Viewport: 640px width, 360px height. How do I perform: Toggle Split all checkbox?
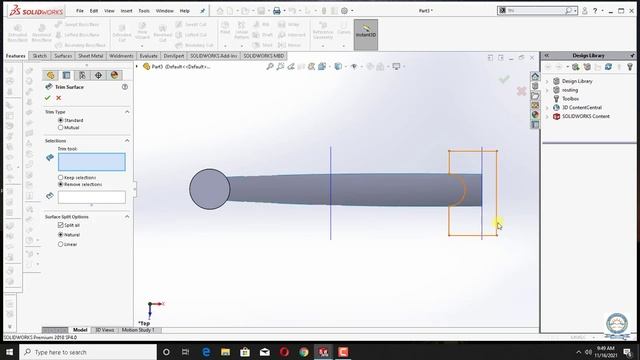pyautogui.click(x=60, y=225)
